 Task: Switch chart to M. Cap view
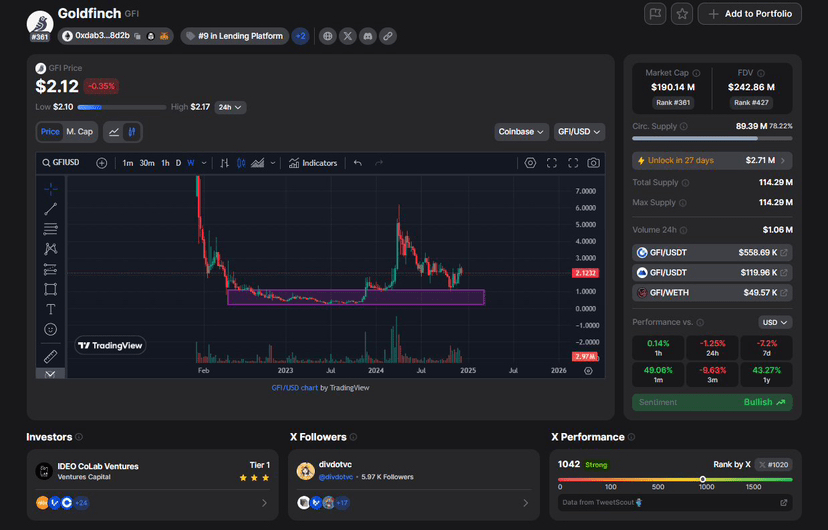click(79, 132)
